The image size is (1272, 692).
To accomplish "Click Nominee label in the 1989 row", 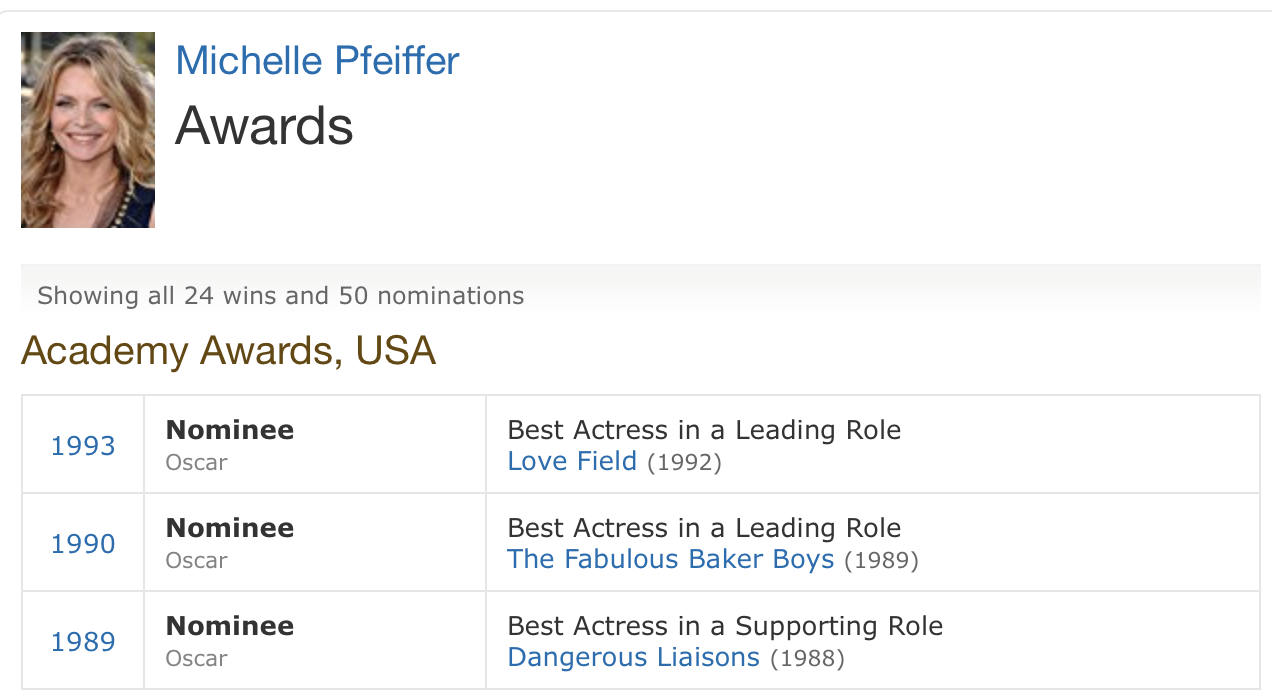I will tap(230, 626).
